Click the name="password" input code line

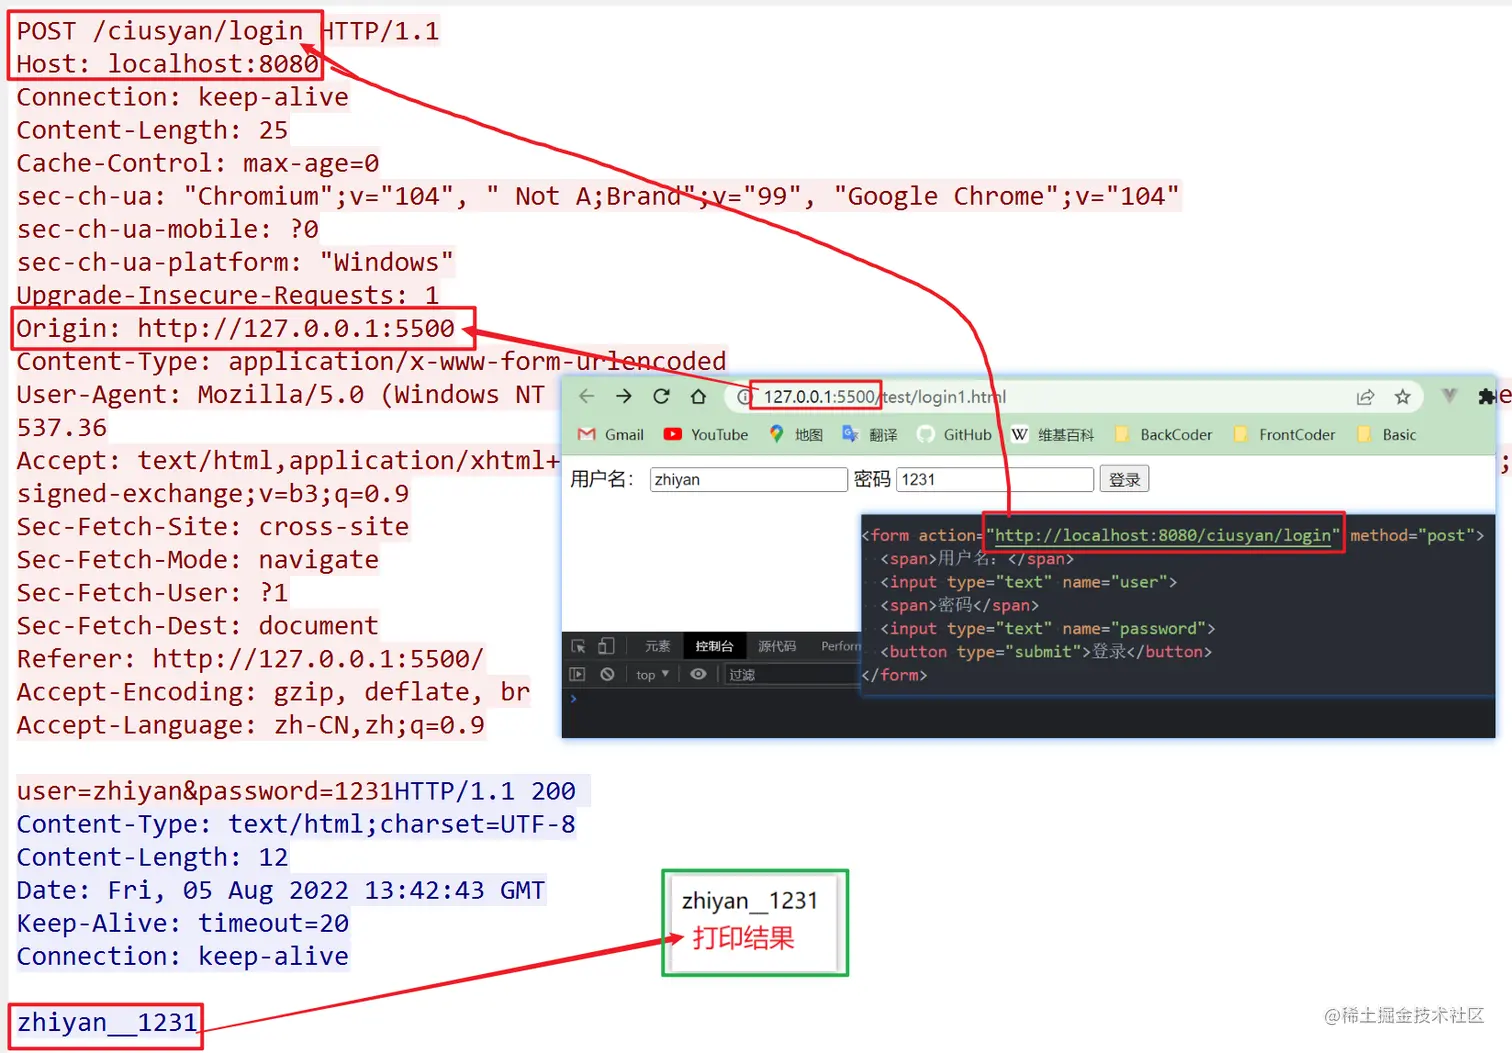pyautogui.click(x=1047, y=628)
